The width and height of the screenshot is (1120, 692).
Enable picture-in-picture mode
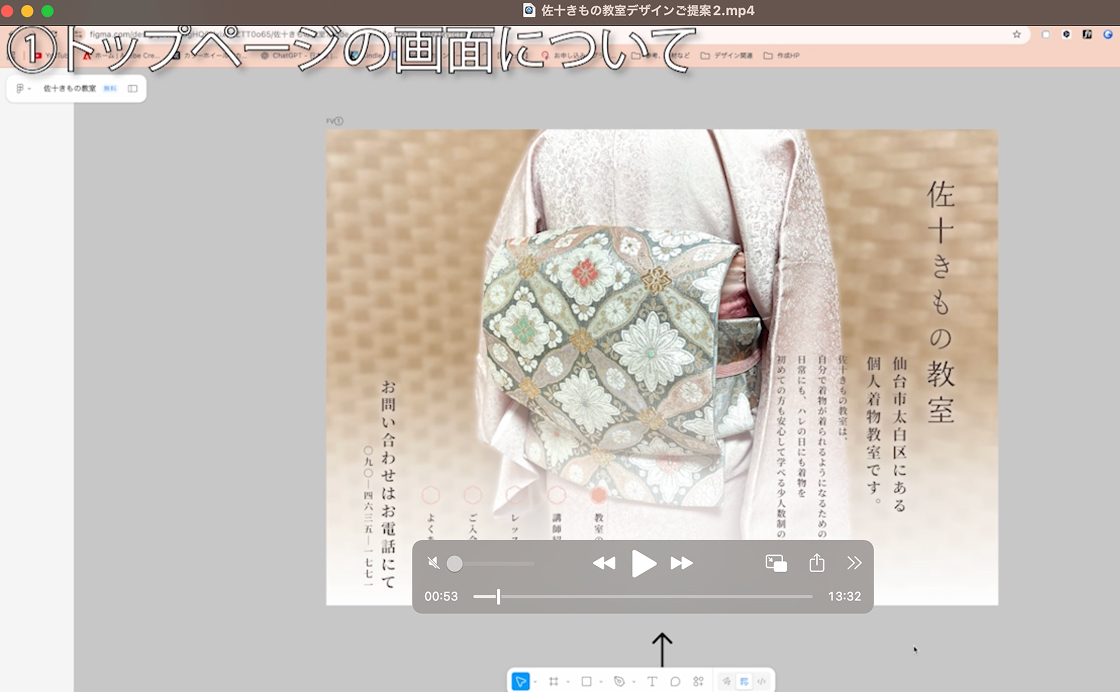pyautogui.click(x=776, y=564)
